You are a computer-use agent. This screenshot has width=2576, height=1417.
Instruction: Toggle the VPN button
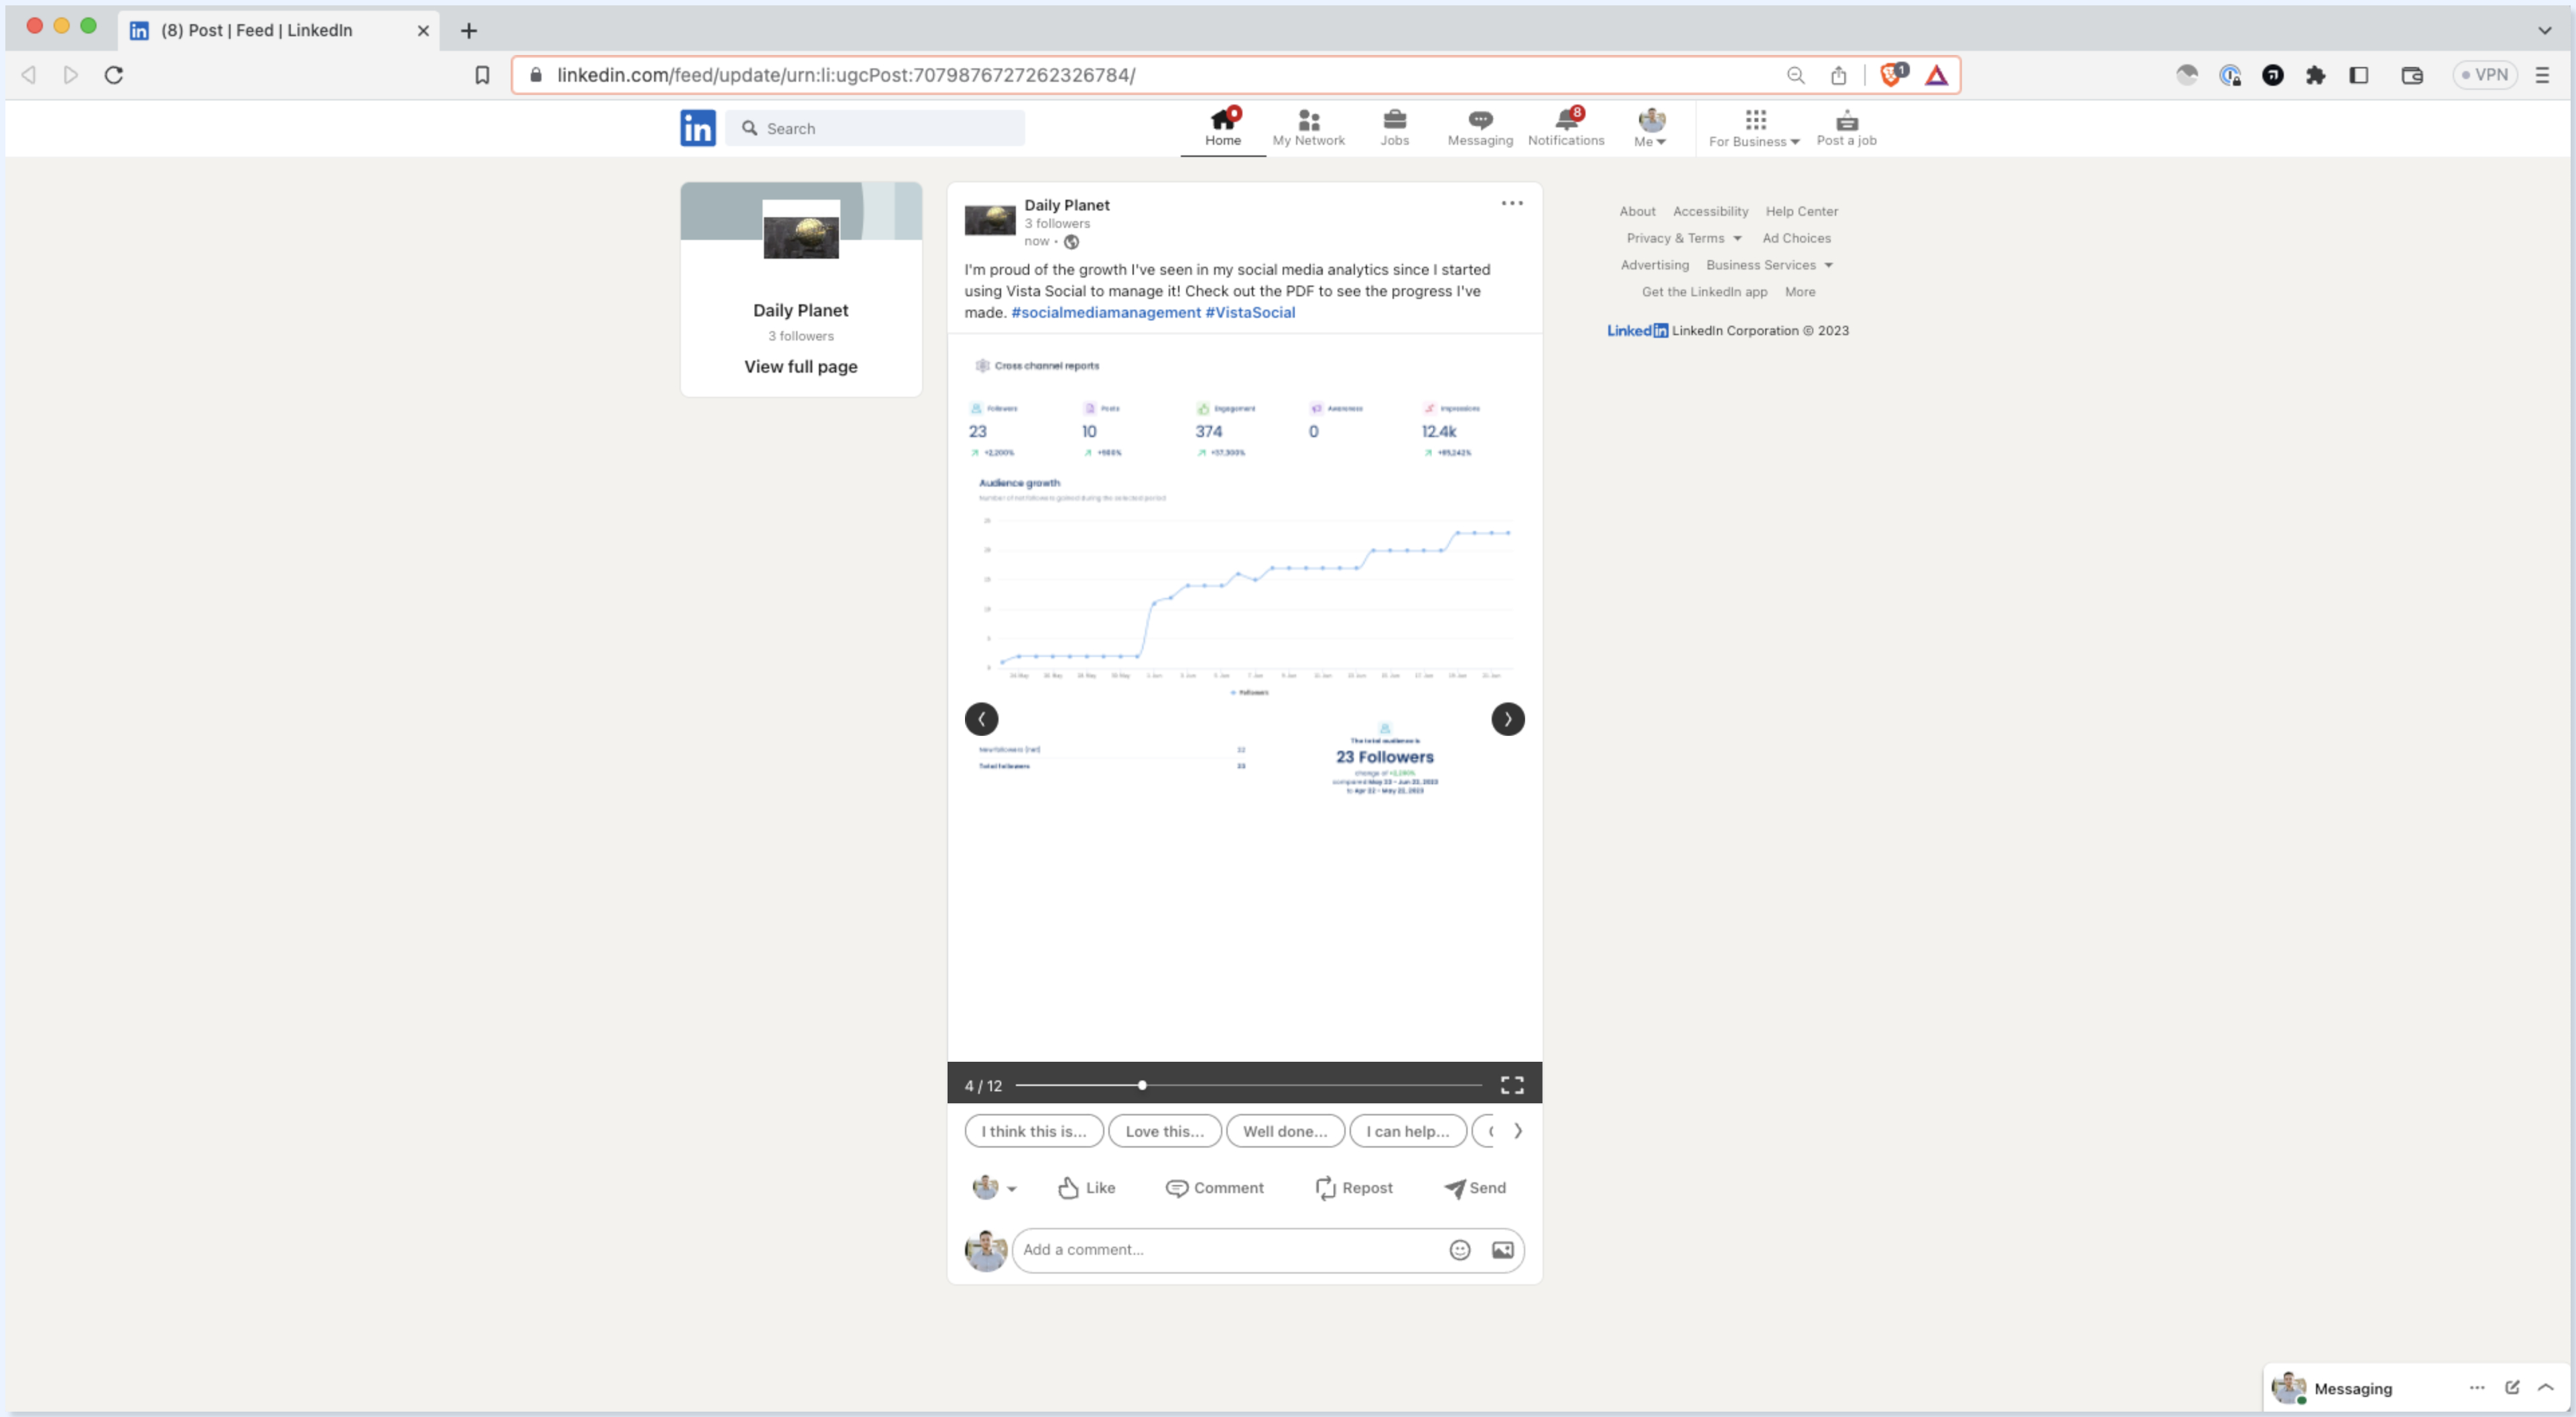[2484, 75]
